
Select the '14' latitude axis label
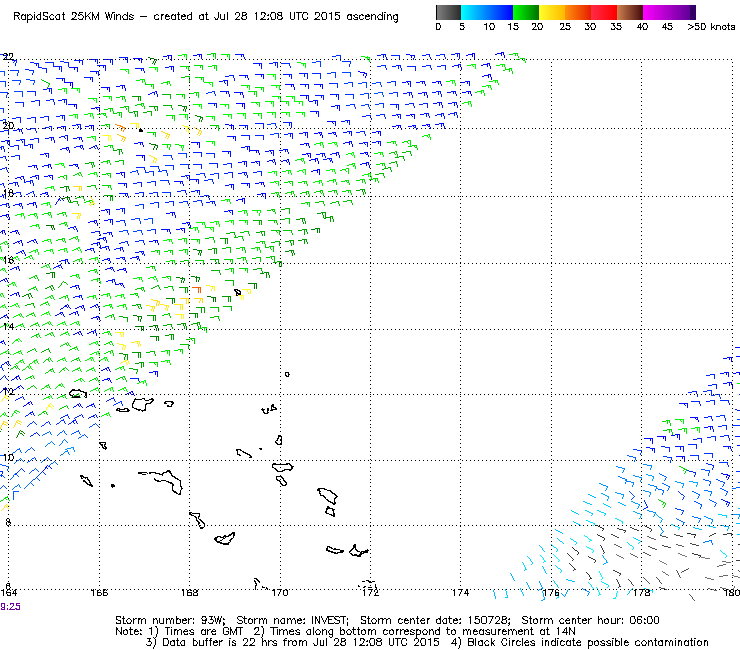[x=8, y=326]
